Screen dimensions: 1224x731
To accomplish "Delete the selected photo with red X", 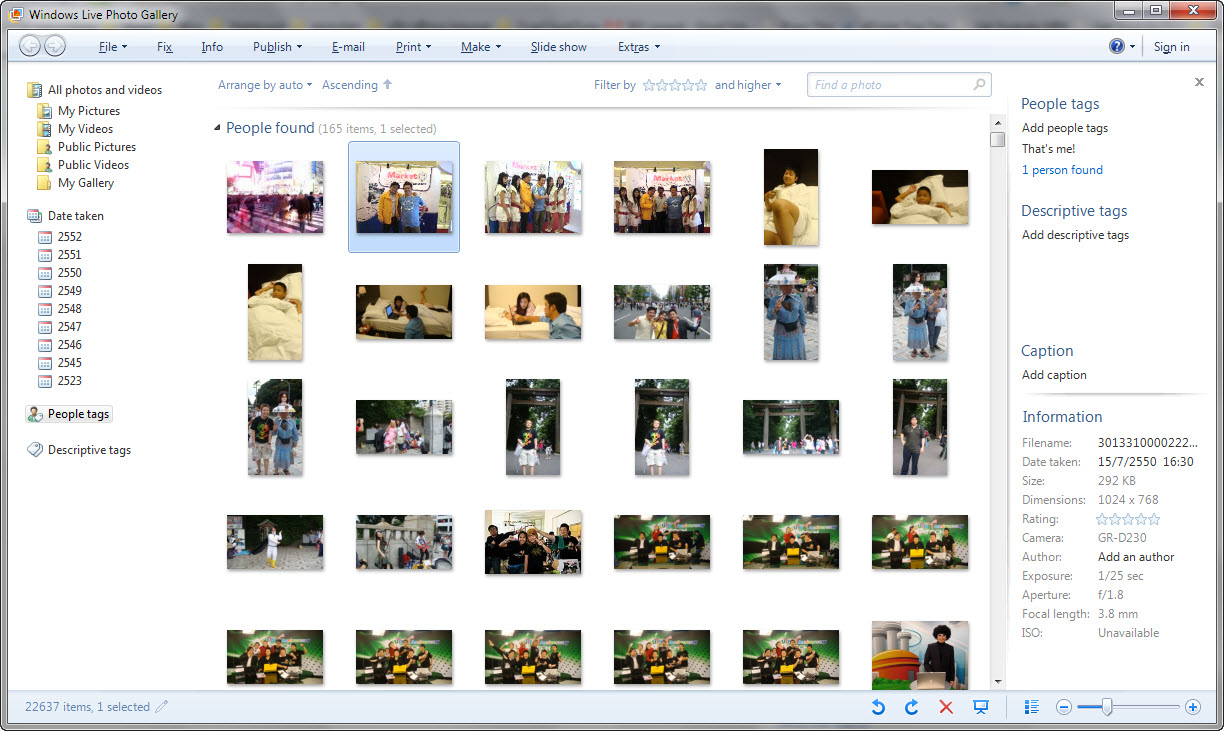I will coord(946,707).
